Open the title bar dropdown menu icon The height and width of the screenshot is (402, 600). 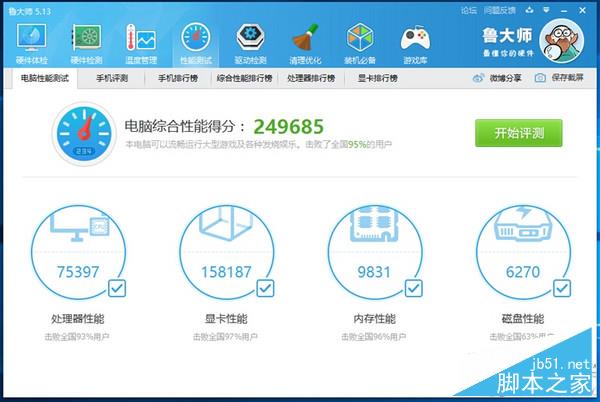coord(546,10)
